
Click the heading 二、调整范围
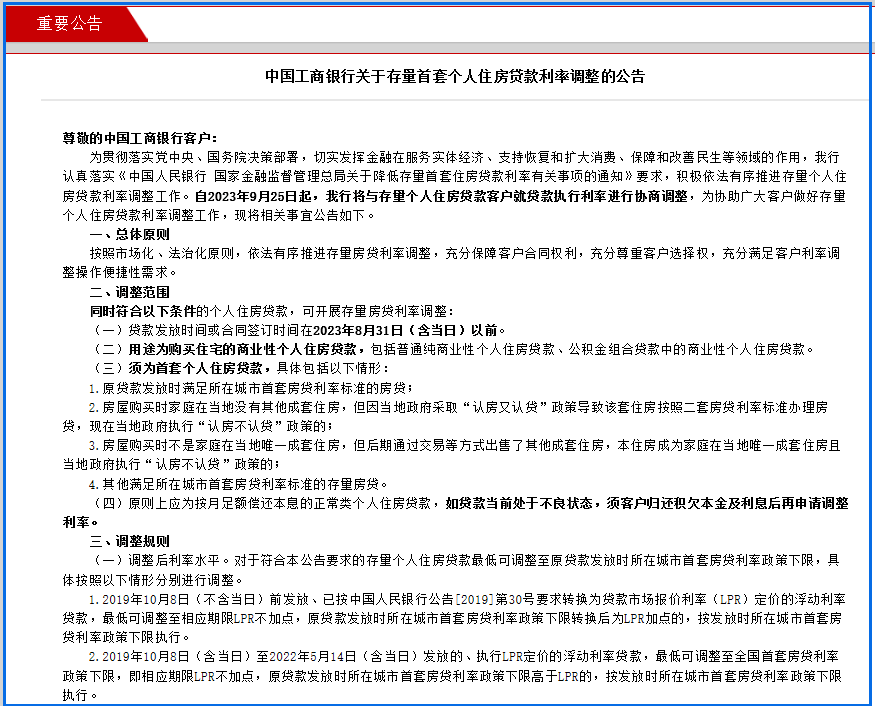pos(129,292)
